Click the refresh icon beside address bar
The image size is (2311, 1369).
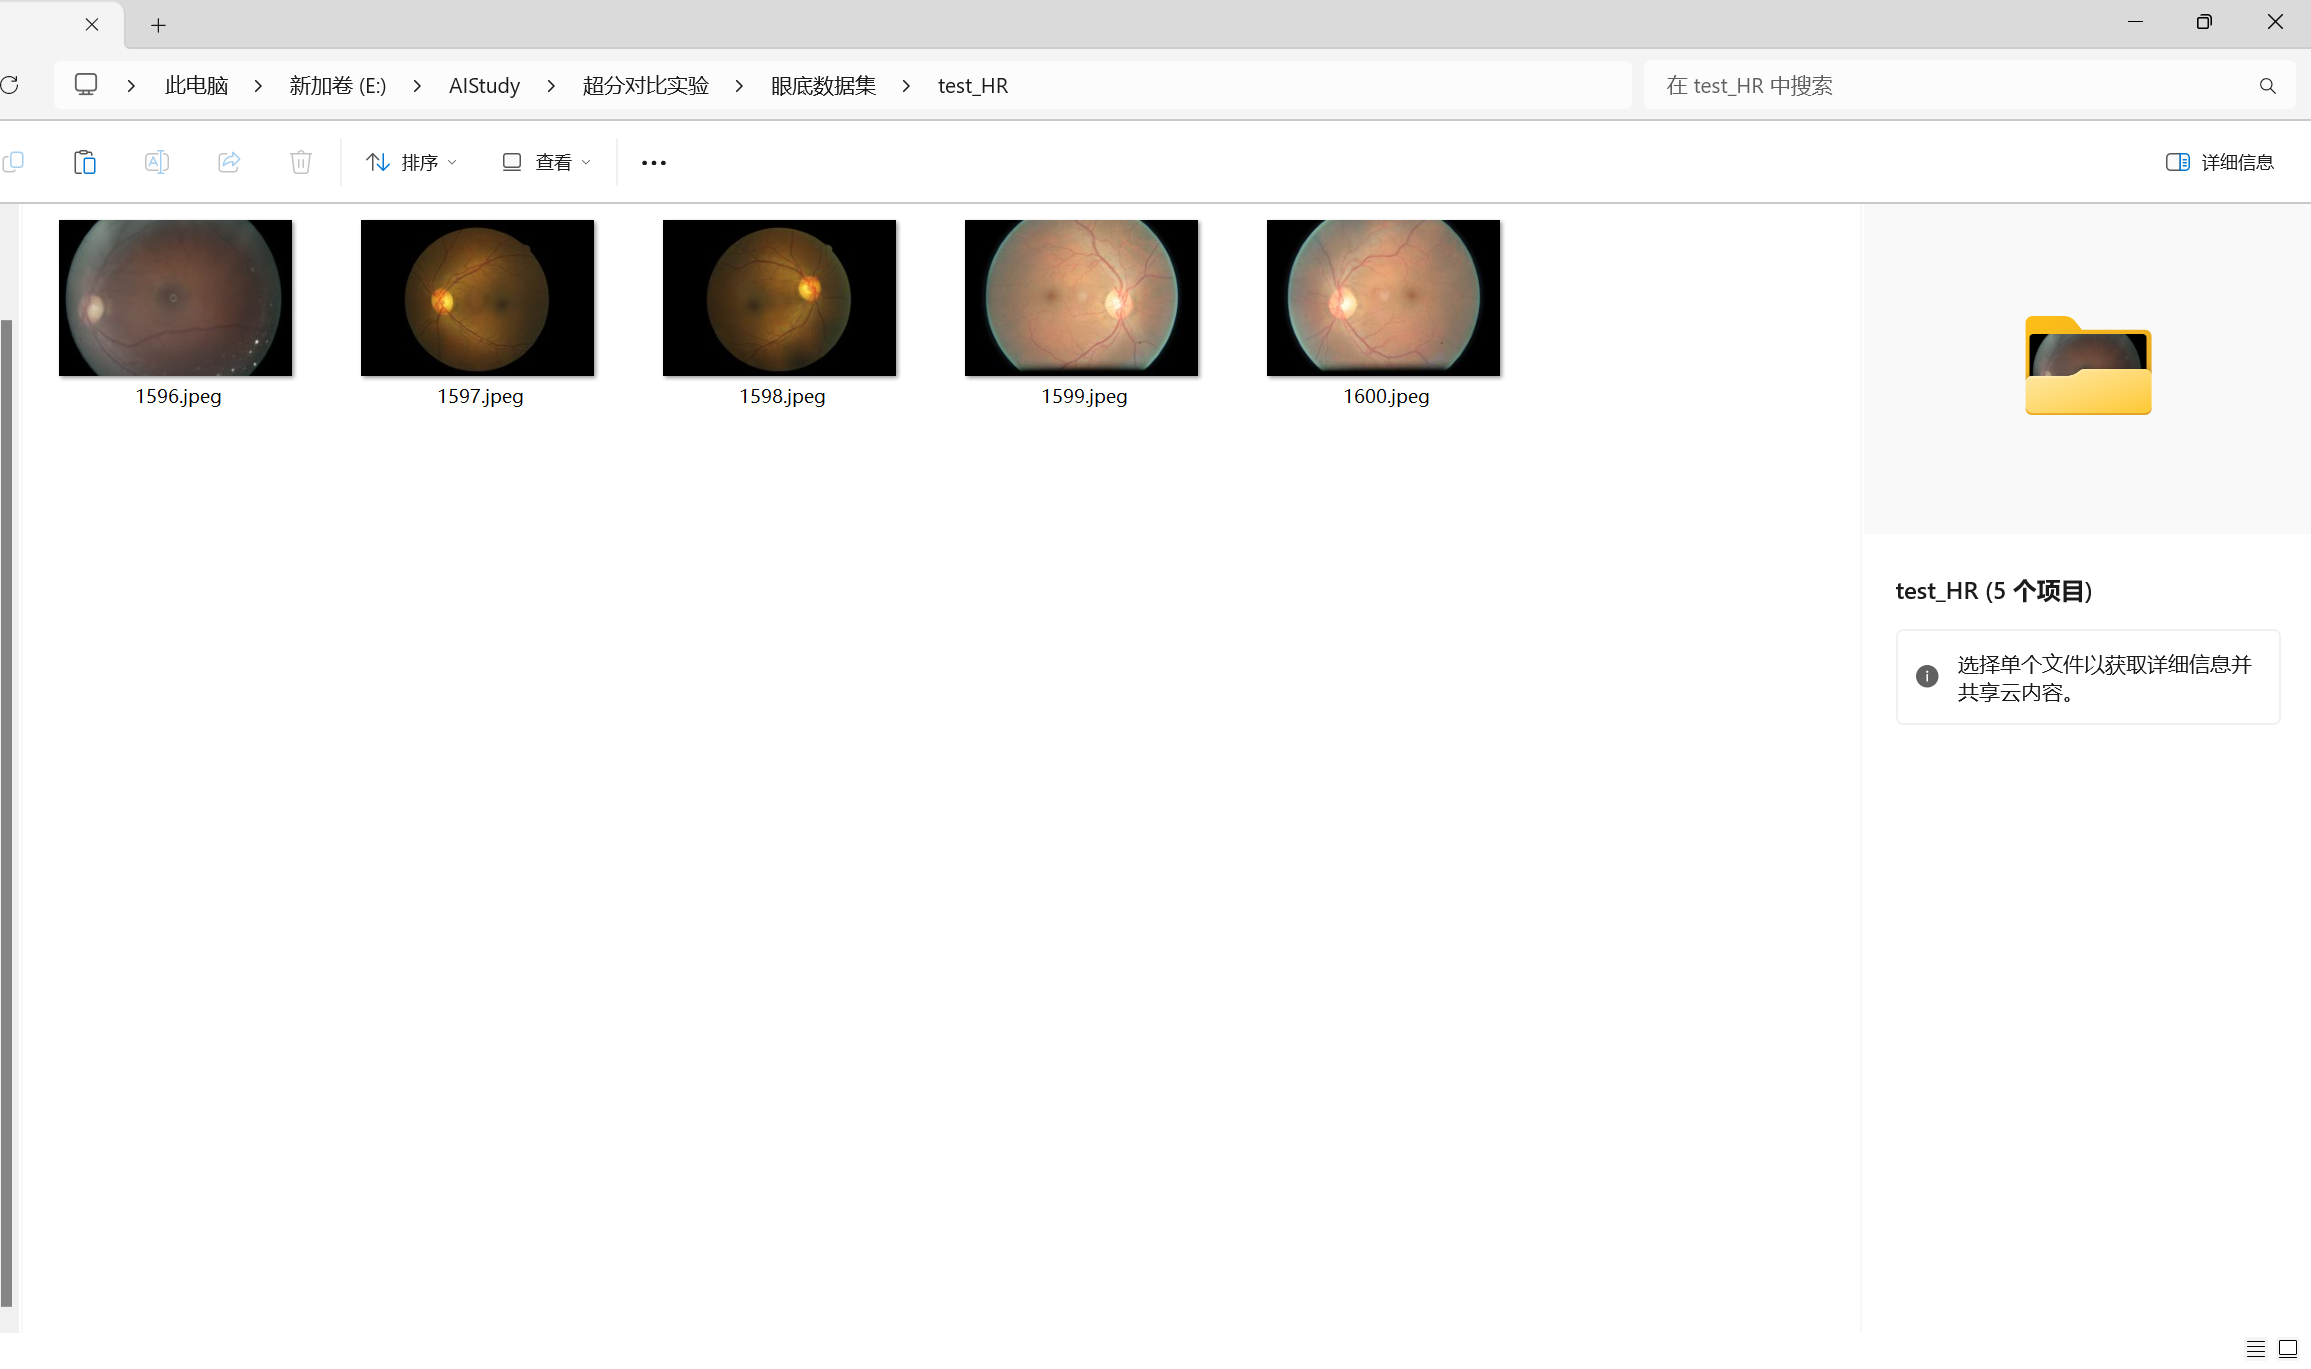(10, 85)
